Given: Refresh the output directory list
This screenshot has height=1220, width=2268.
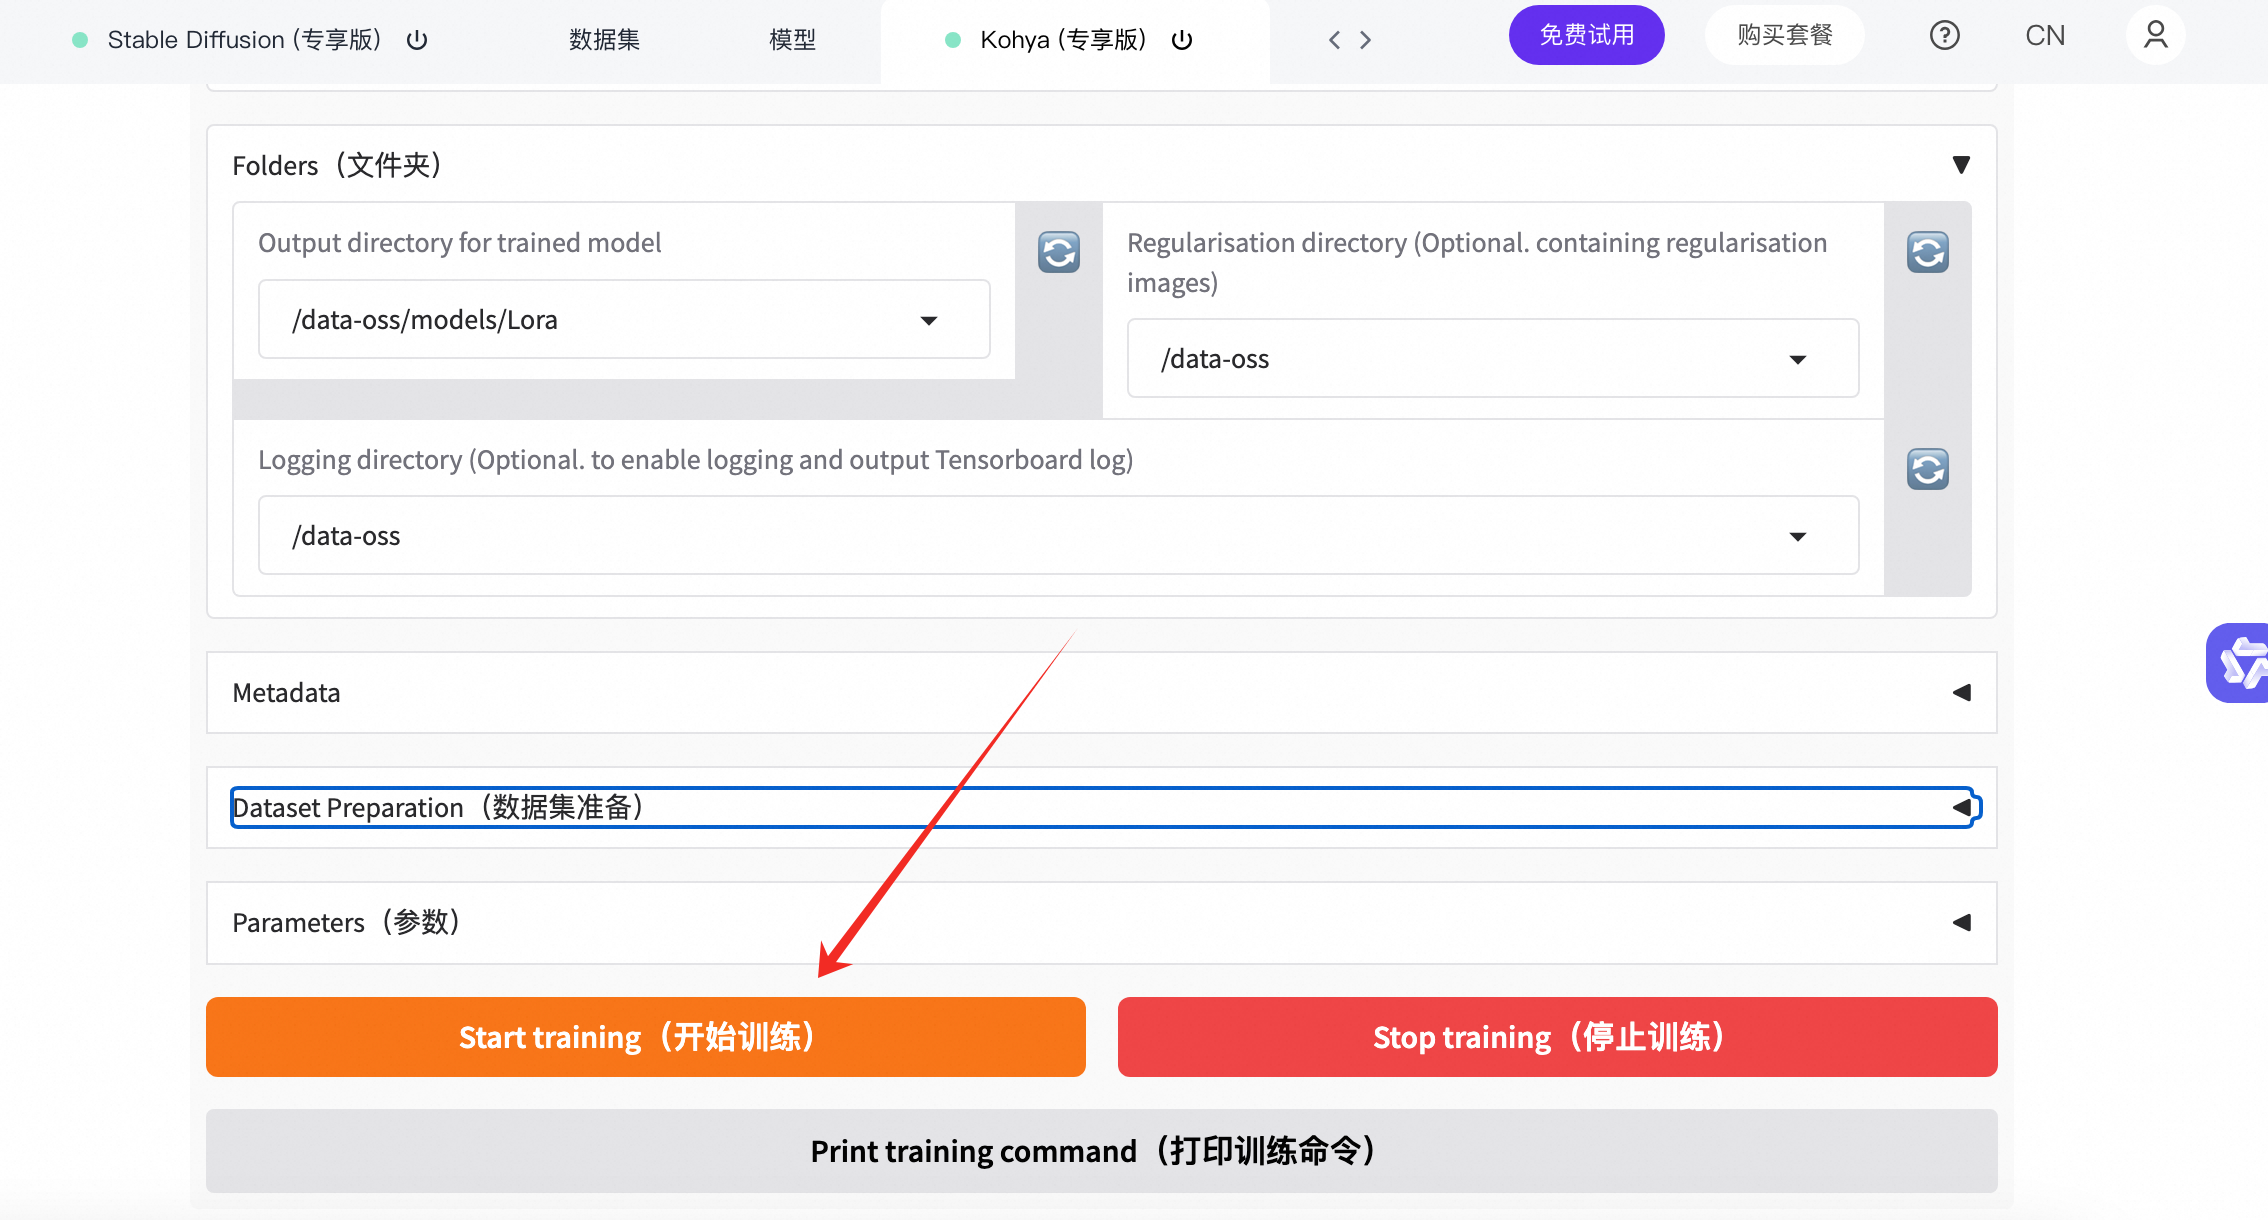Looking at the screenshot, I should pos(1058,252).
